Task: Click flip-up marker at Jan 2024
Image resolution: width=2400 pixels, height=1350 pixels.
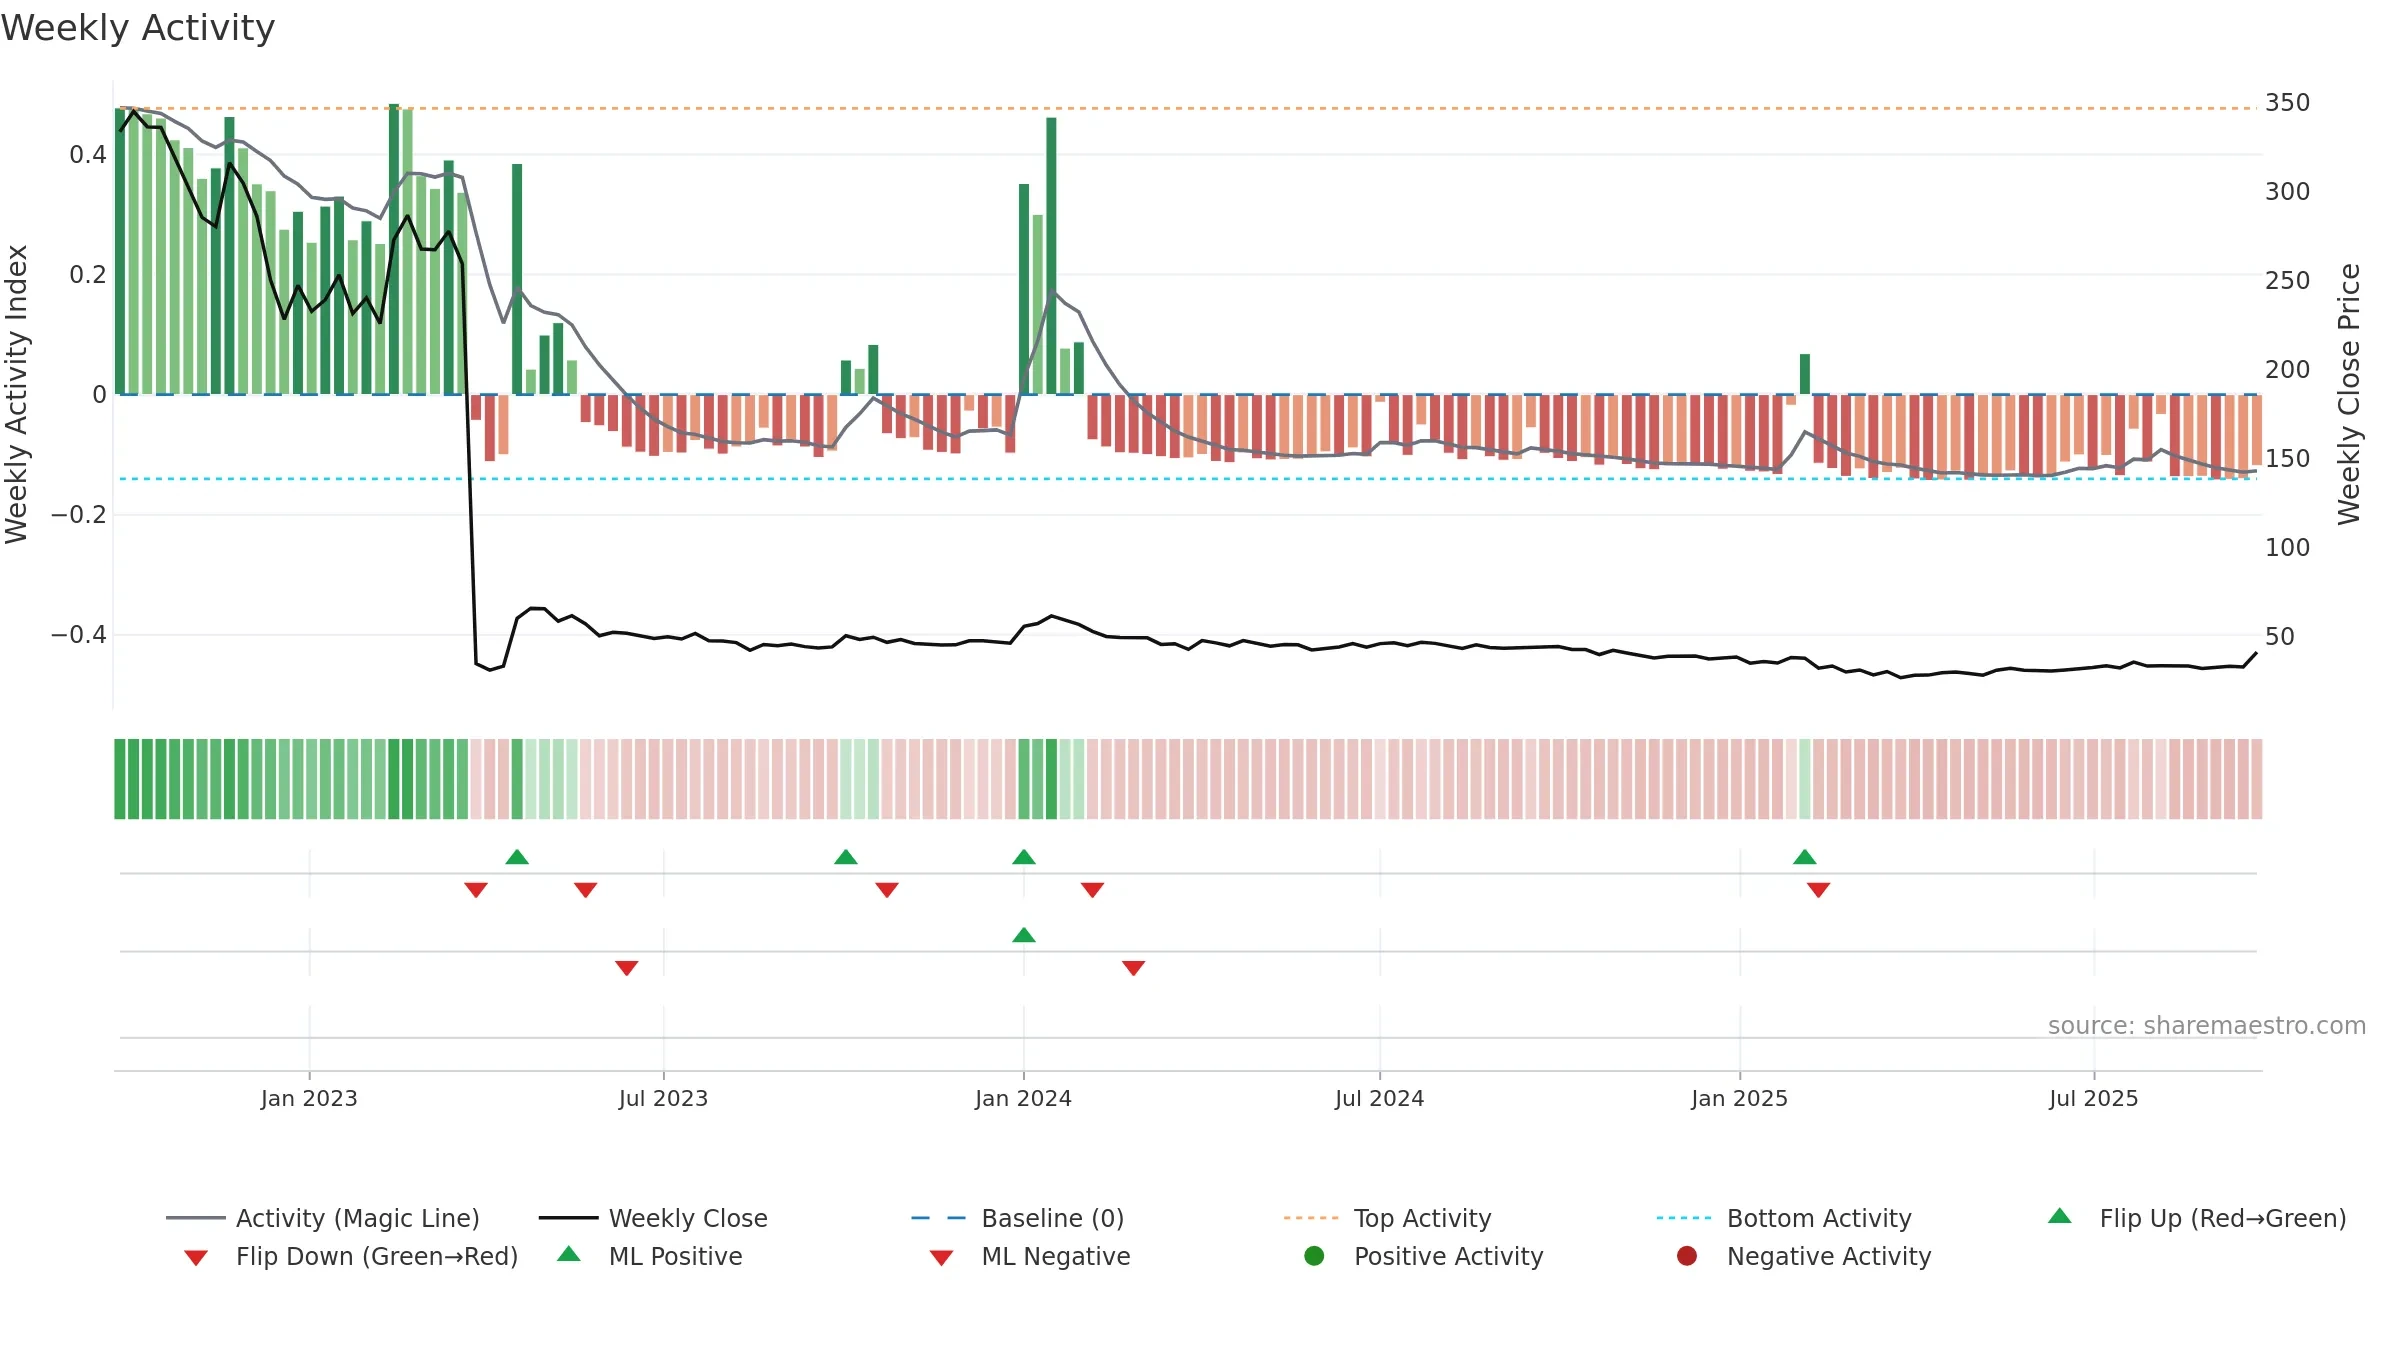Action: [x=1024, y=857]
